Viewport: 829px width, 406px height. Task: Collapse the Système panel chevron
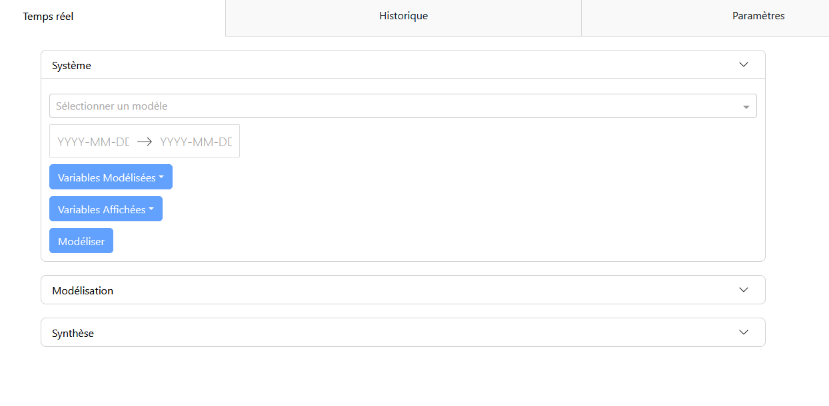[x=743, y=64]
